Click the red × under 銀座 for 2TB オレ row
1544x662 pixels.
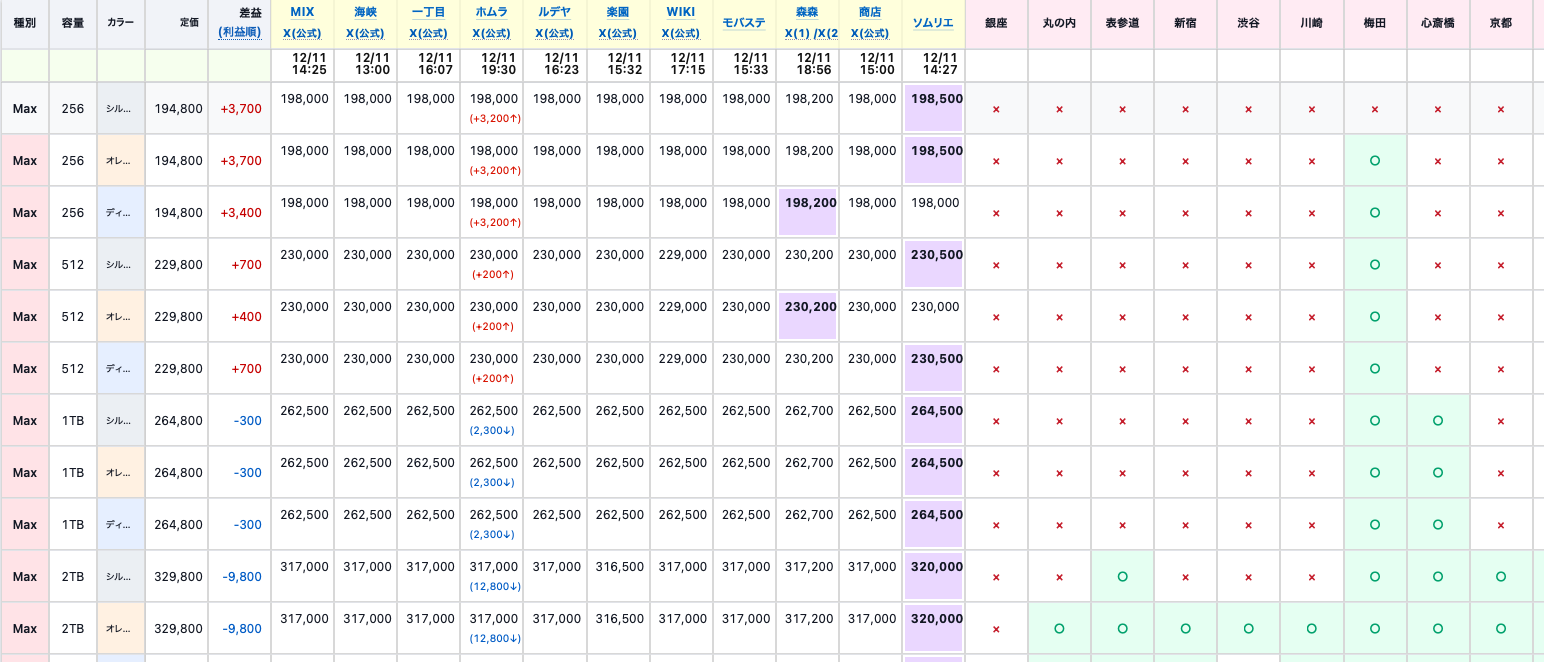tap(996, 629)
